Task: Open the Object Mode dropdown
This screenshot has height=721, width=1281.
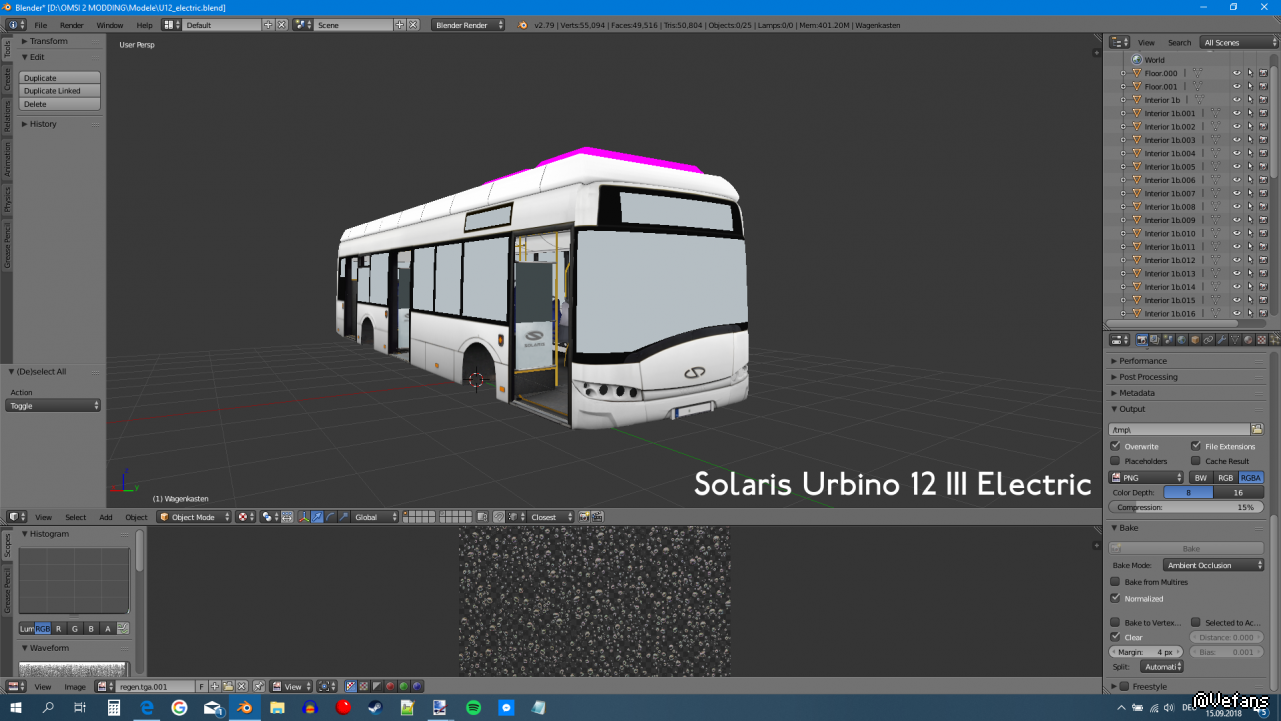Action: click(x=194, y=517)
